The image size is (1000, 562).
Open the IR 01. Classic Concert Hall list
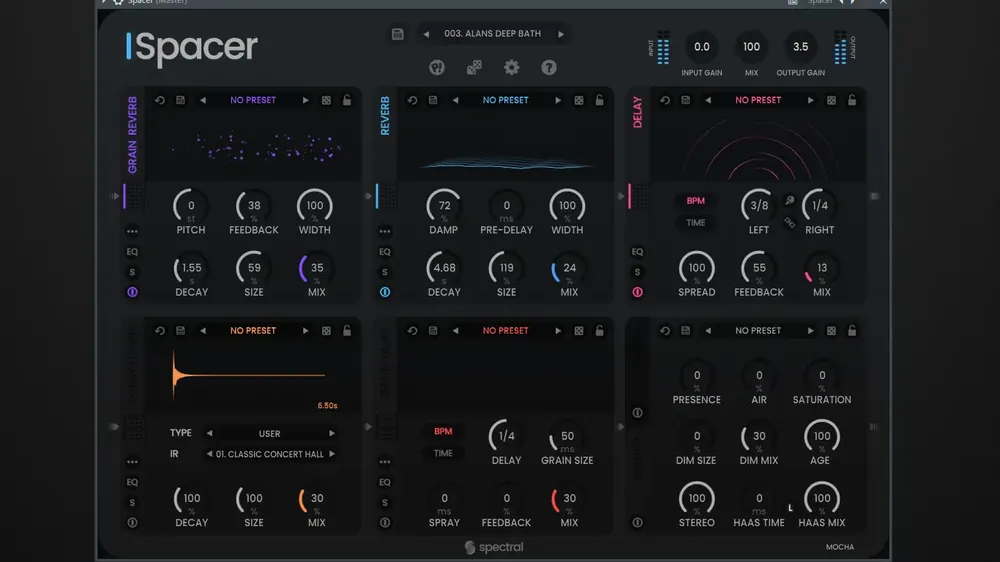(x=270, y=454)
